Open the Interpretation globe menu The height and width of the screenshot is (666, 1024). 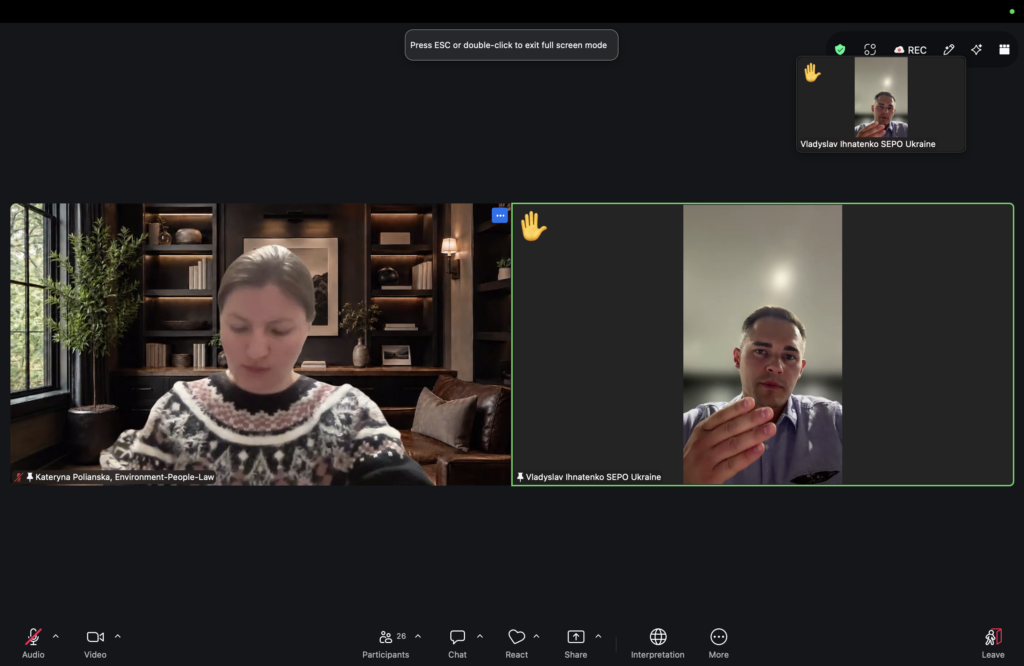coord(658,643)
